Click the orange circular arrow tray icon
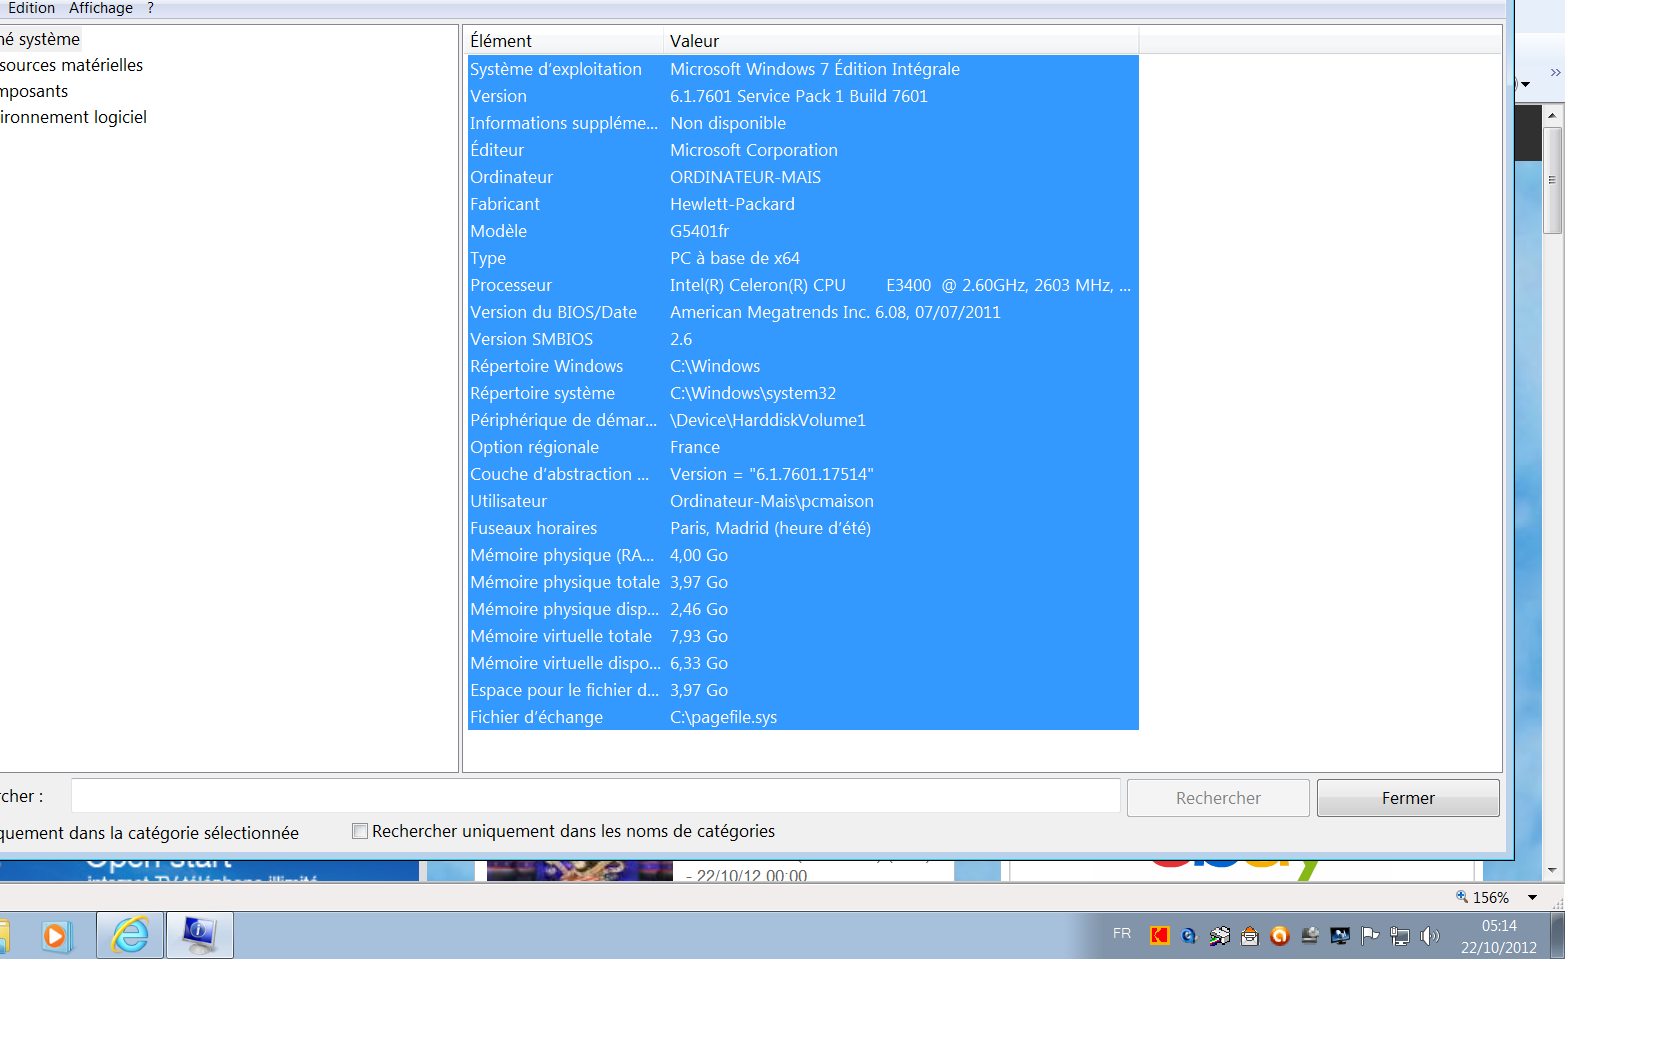 pyautogui.click(x=1280, y=936)
